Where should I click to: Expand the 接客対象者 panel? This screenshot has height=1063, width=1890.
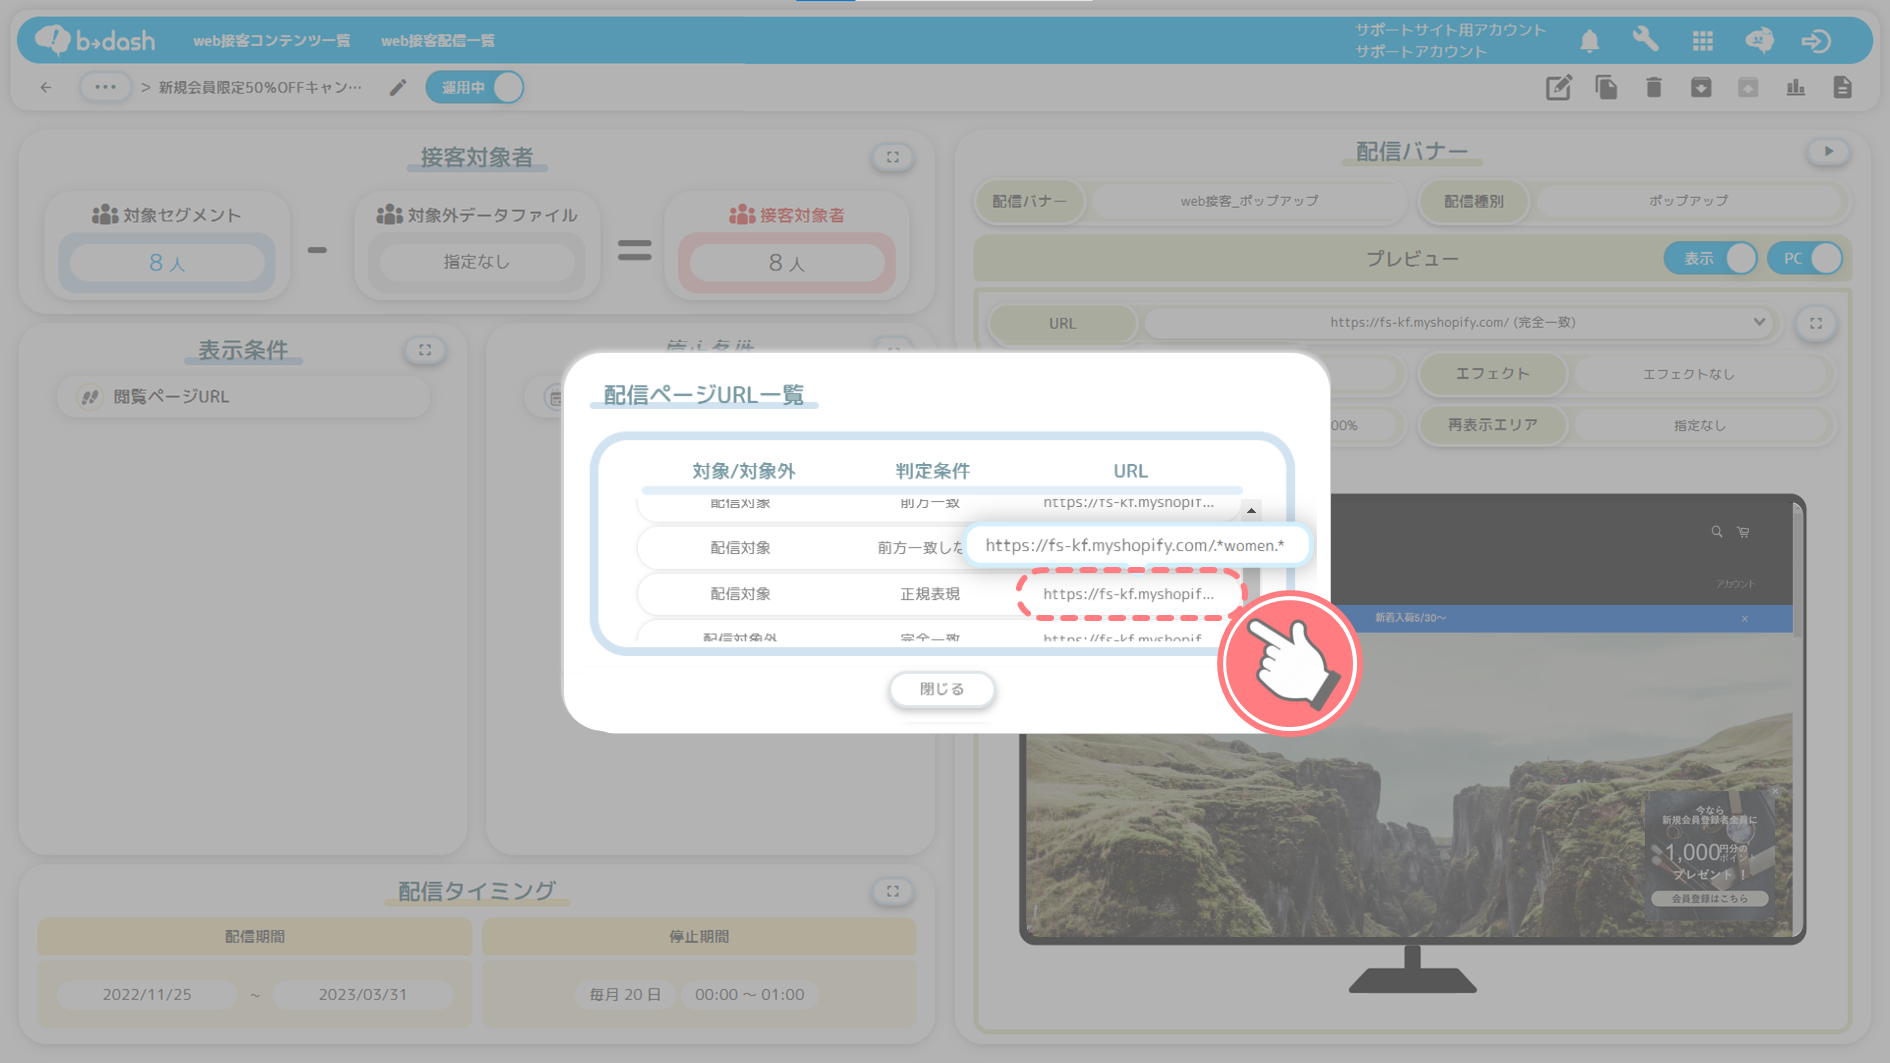893,157
